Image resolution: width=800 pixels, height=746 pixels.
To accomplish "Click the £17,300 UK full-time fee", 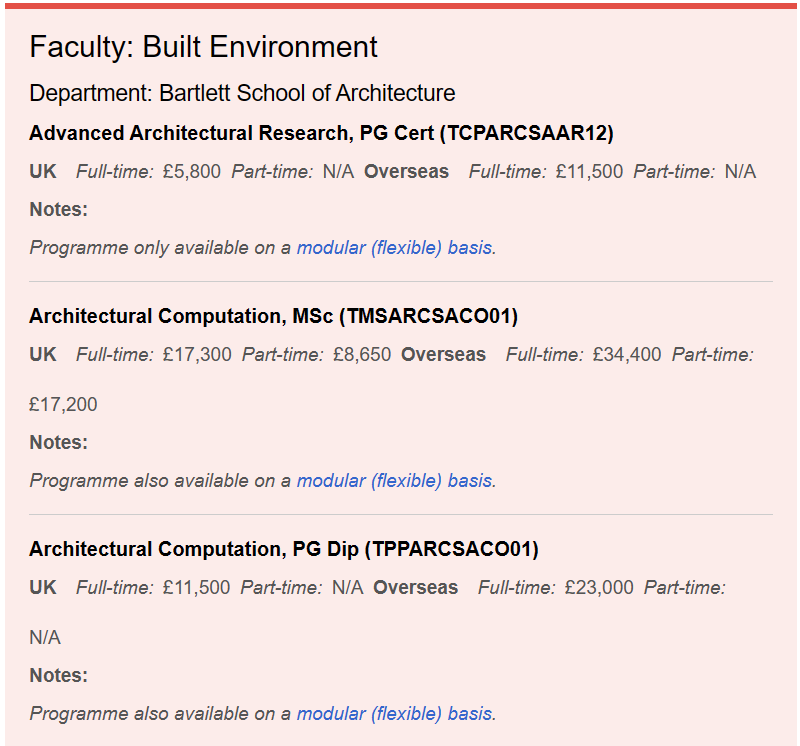I will point(196,354).
